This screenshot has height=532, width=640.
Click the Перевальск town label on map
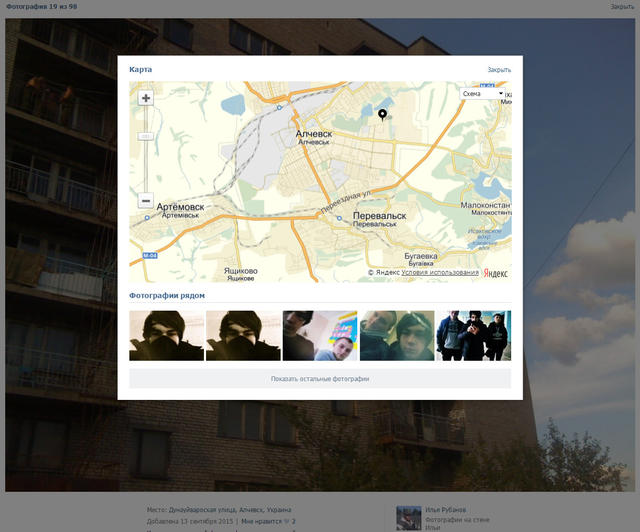pyautogui.click(x=380, y=216)
